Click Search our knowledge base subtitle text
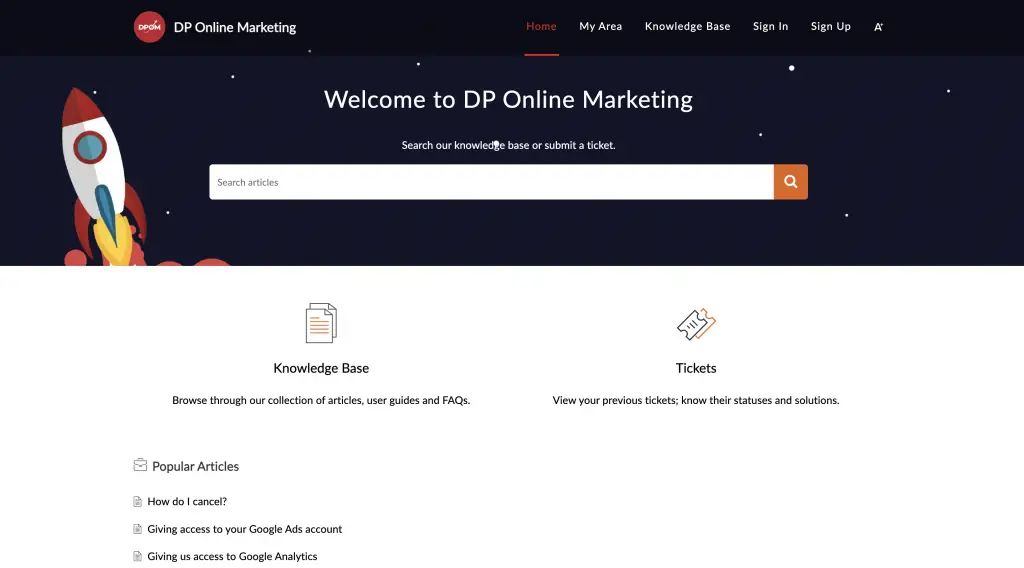The height and width of the screenshot is (568, 1024). [x=508, y=145]
